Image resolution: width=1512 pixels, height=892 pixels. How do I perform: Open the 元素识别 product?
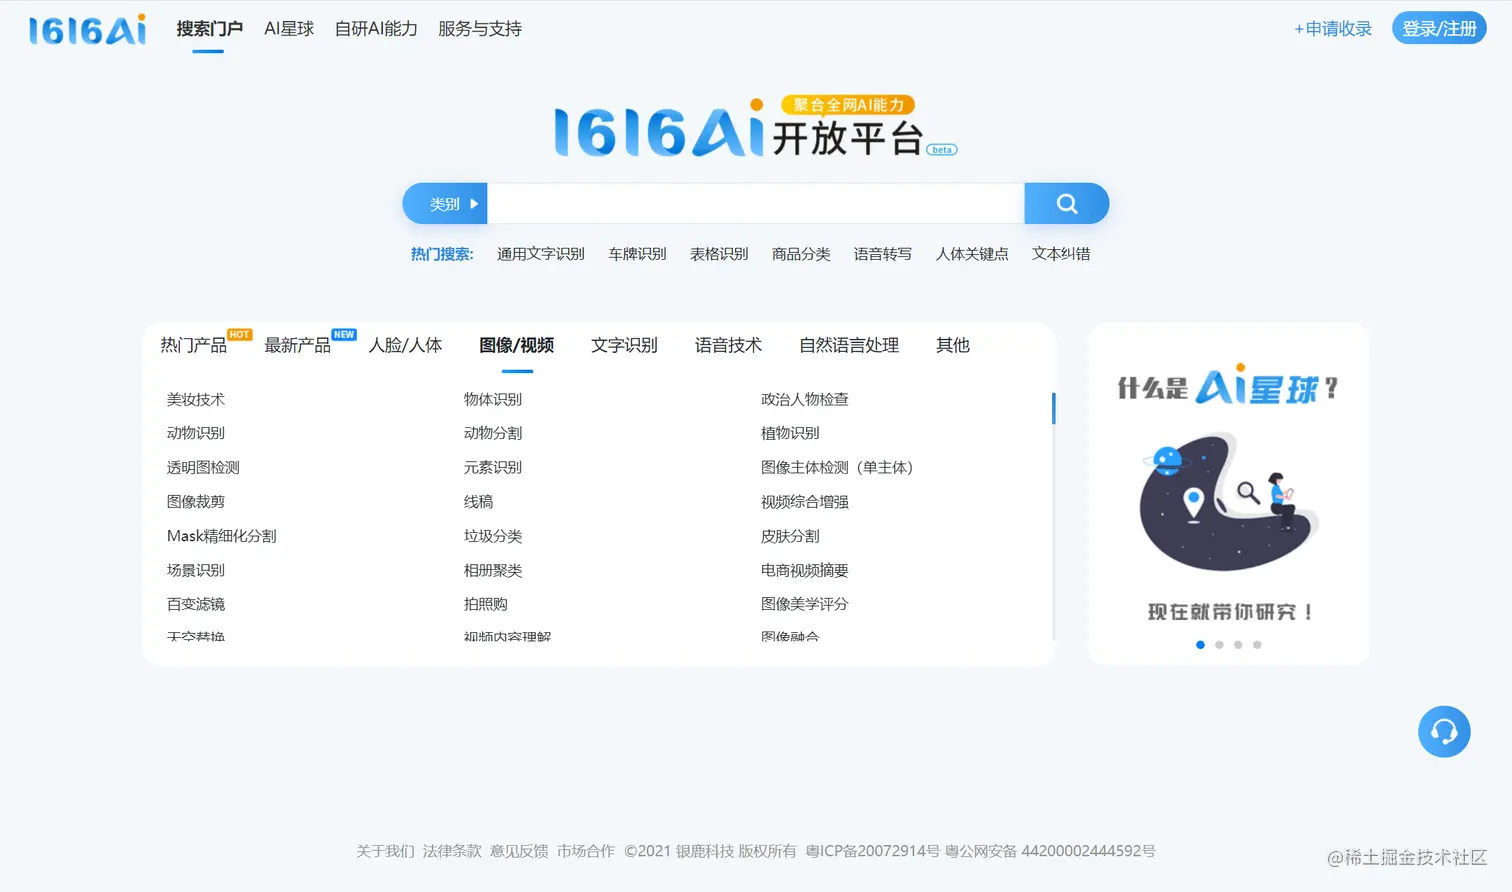[493, 467]
